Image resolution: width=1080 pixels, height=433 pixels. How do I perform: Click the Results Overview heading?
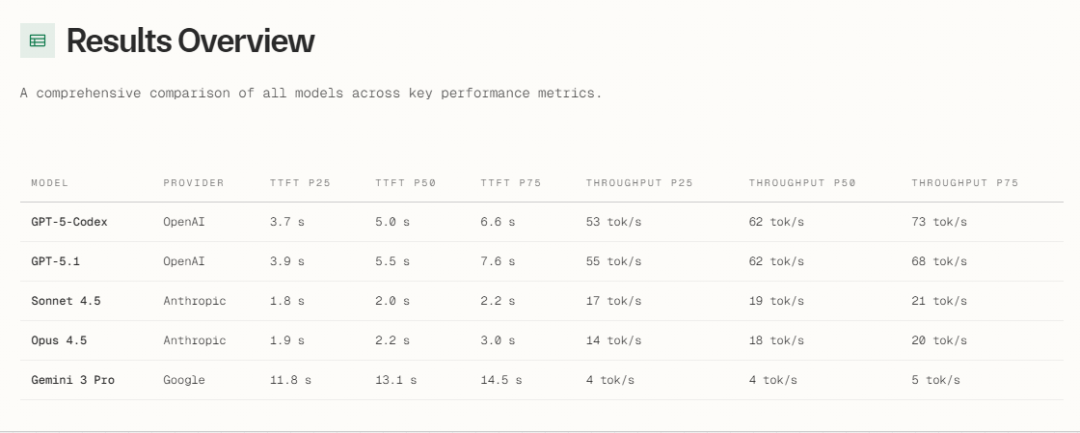pos(190,41)
